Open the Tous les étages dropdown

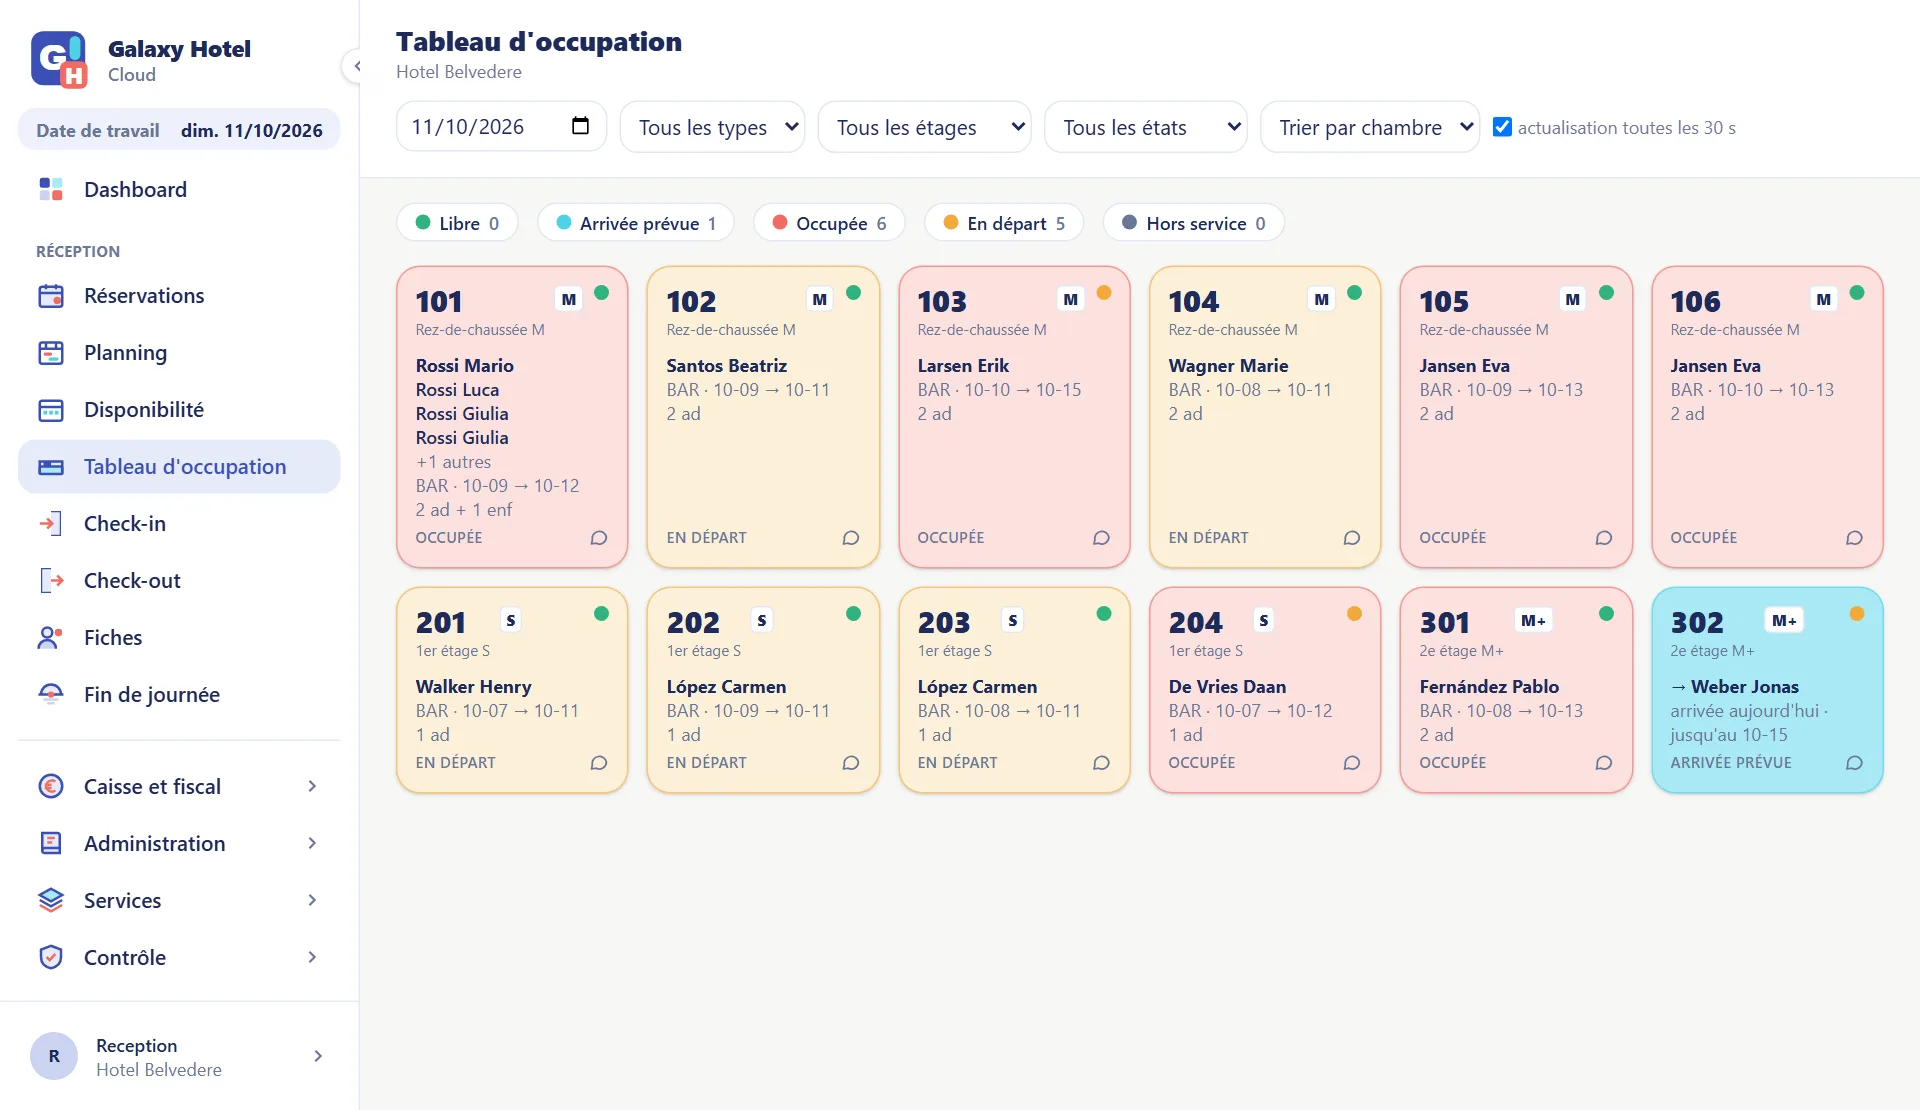925,127
